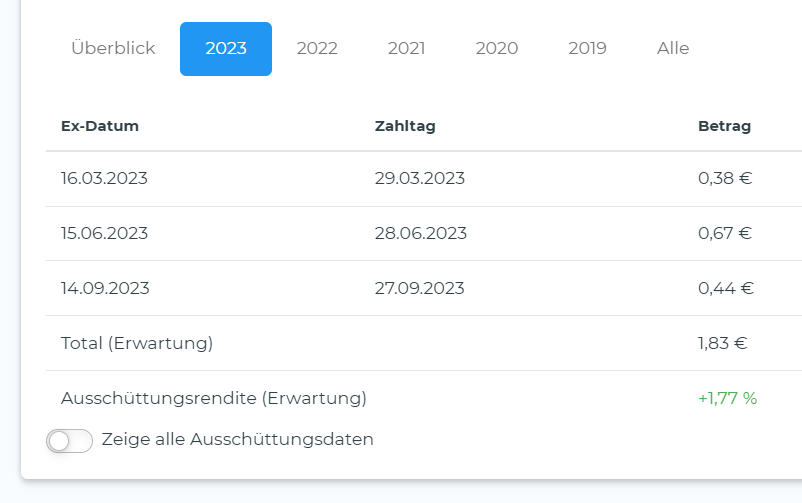Viewport: 802px width, 503px height.
Task: Select the 0,38 € amount
Action: pos(725,179)
